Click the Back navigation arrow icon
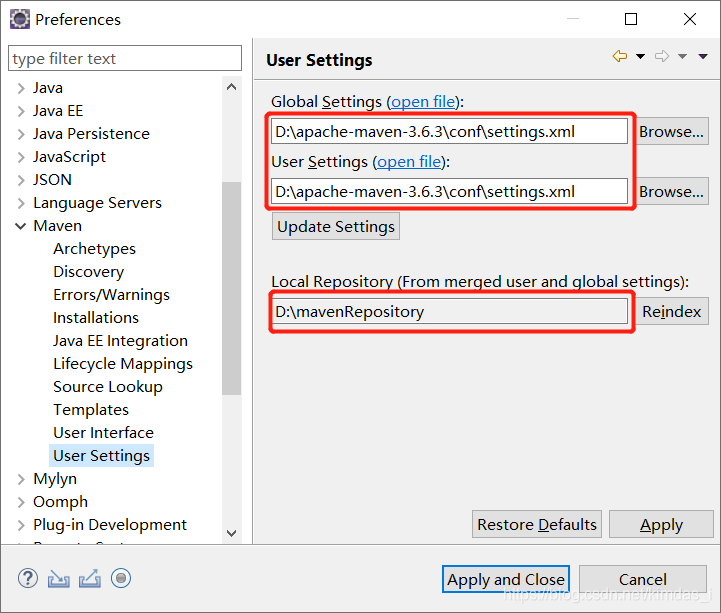 620,57
